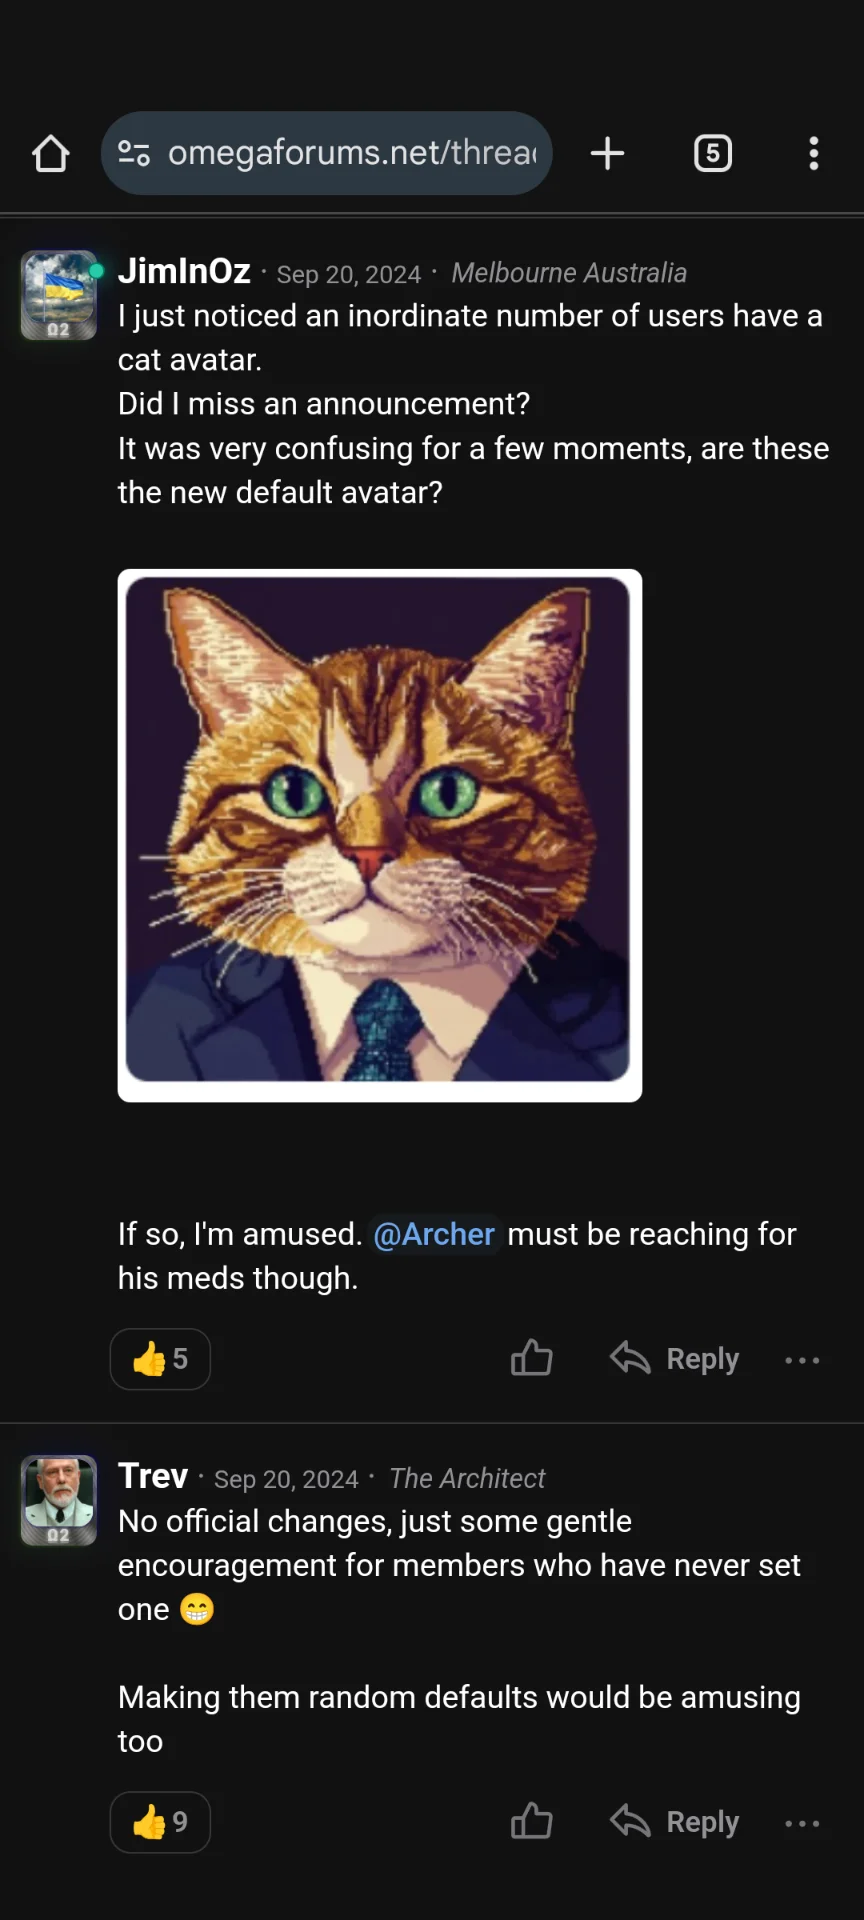Open JimInOz username profile link

click(x=184, y=271)
